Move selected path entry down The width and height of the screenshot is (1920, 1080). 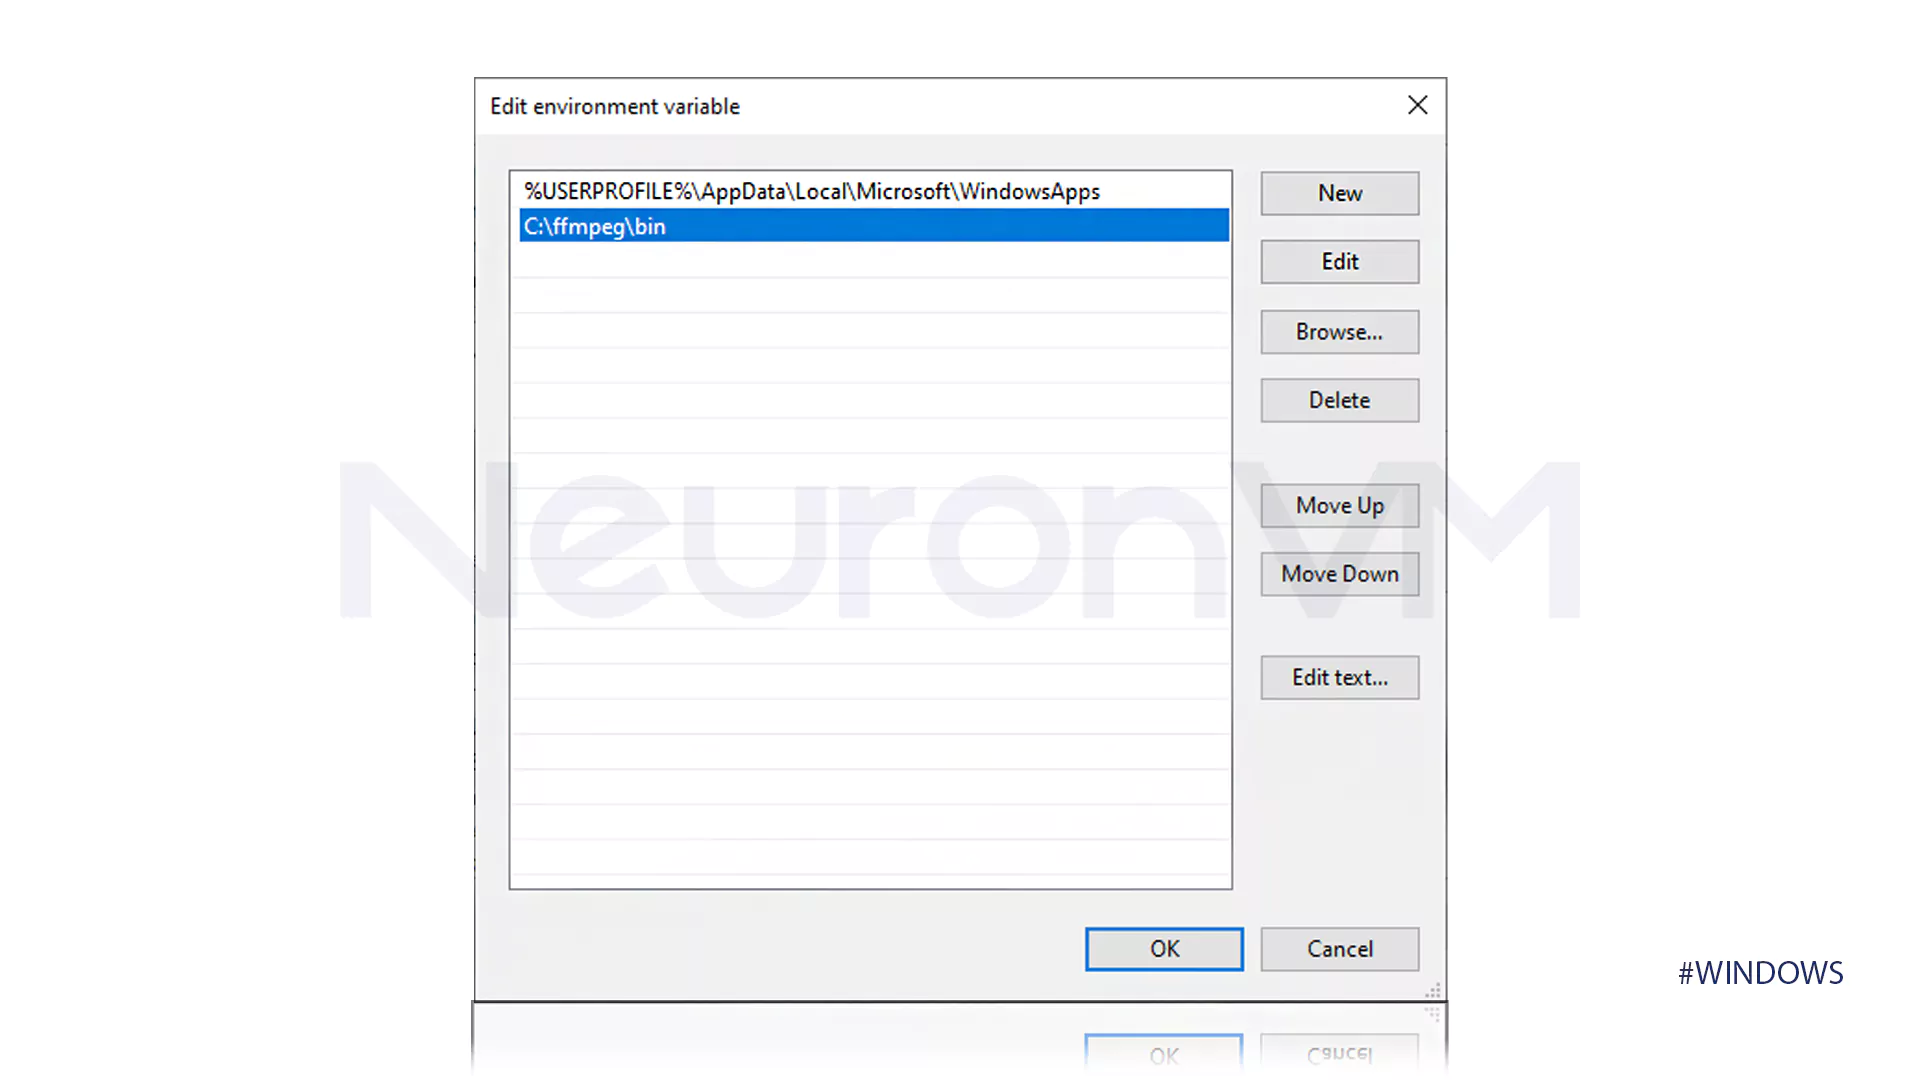[x=1340, y=574]
